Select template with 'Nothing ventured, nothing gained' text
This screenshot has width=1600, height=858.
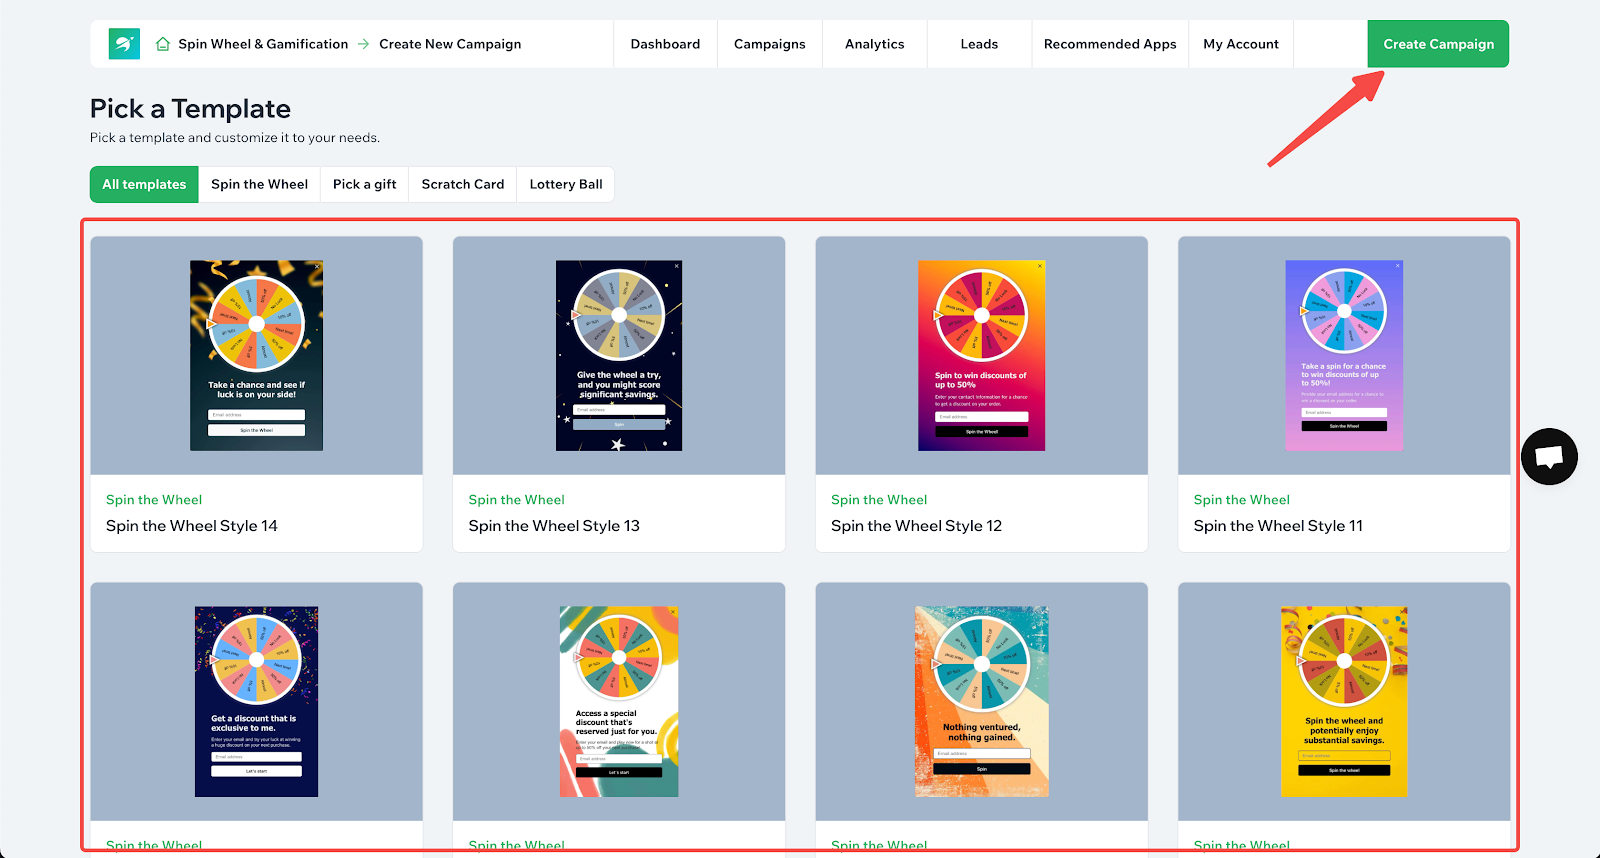click(982, 702)
